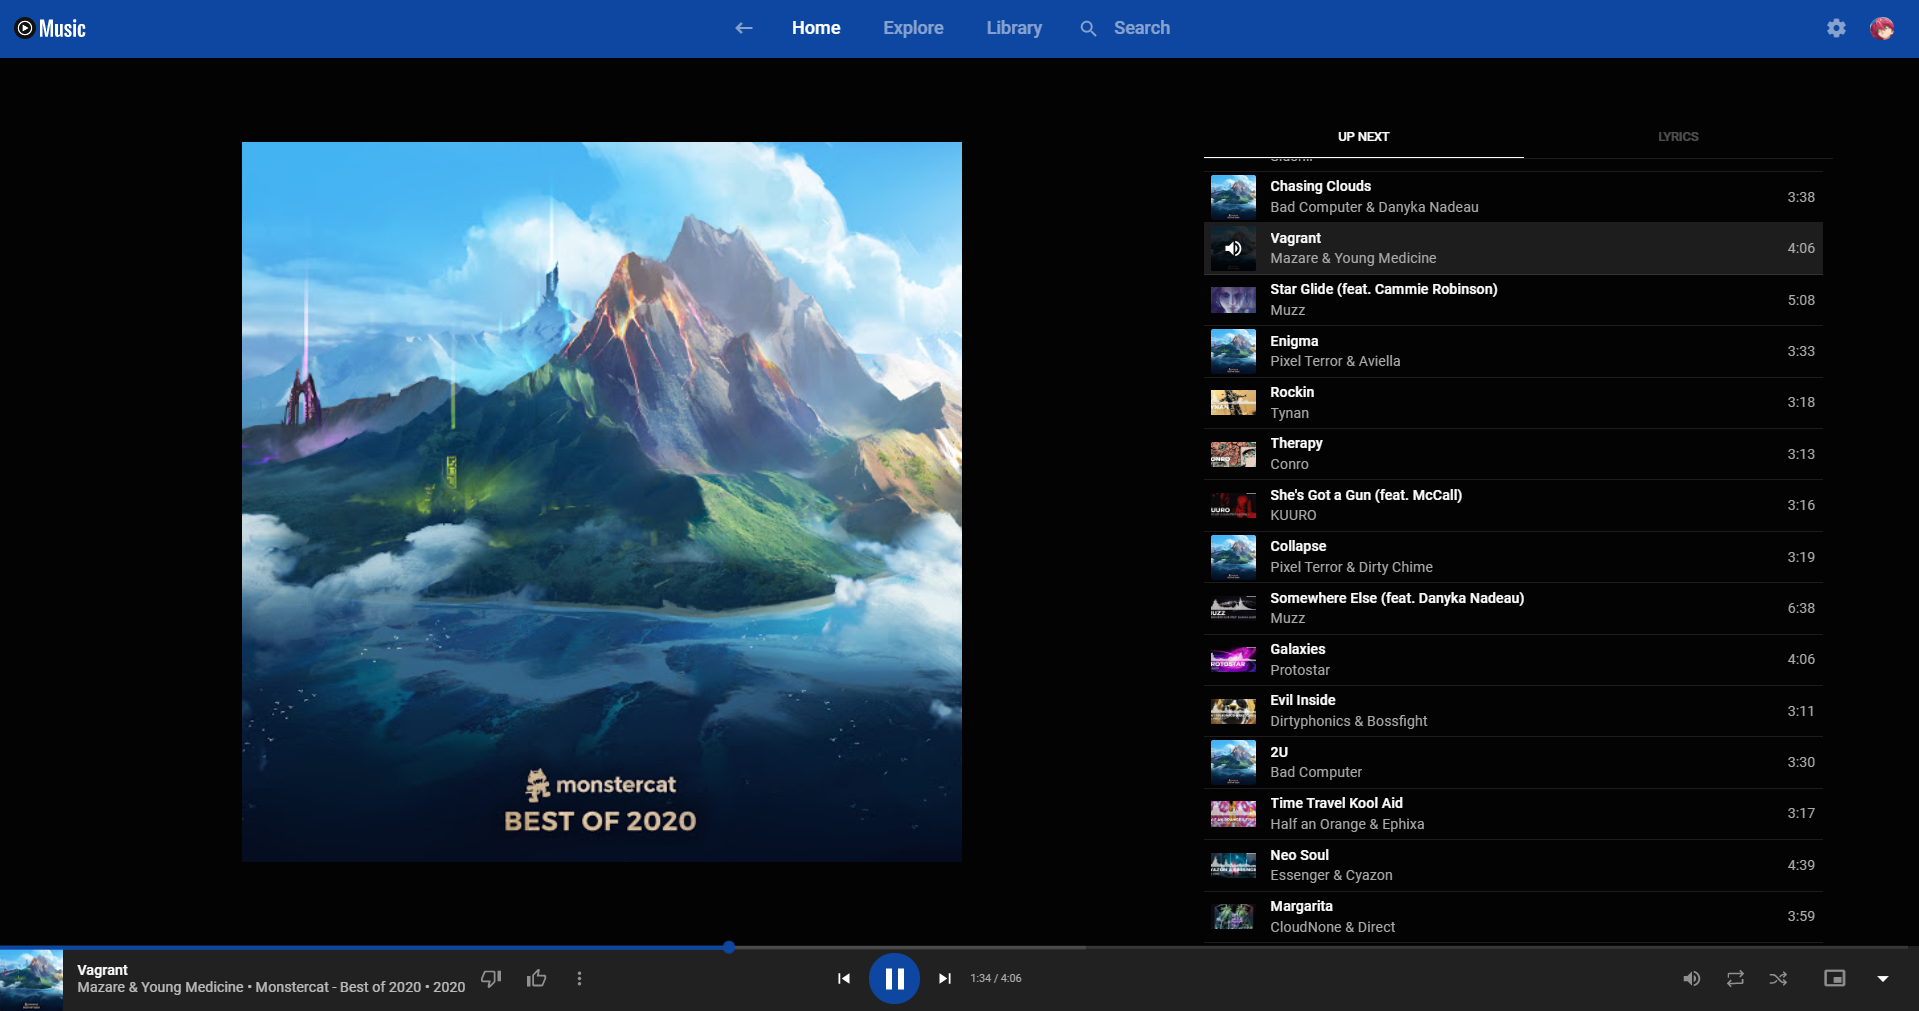Click the search magnifier icon

tap(1088, 28)
